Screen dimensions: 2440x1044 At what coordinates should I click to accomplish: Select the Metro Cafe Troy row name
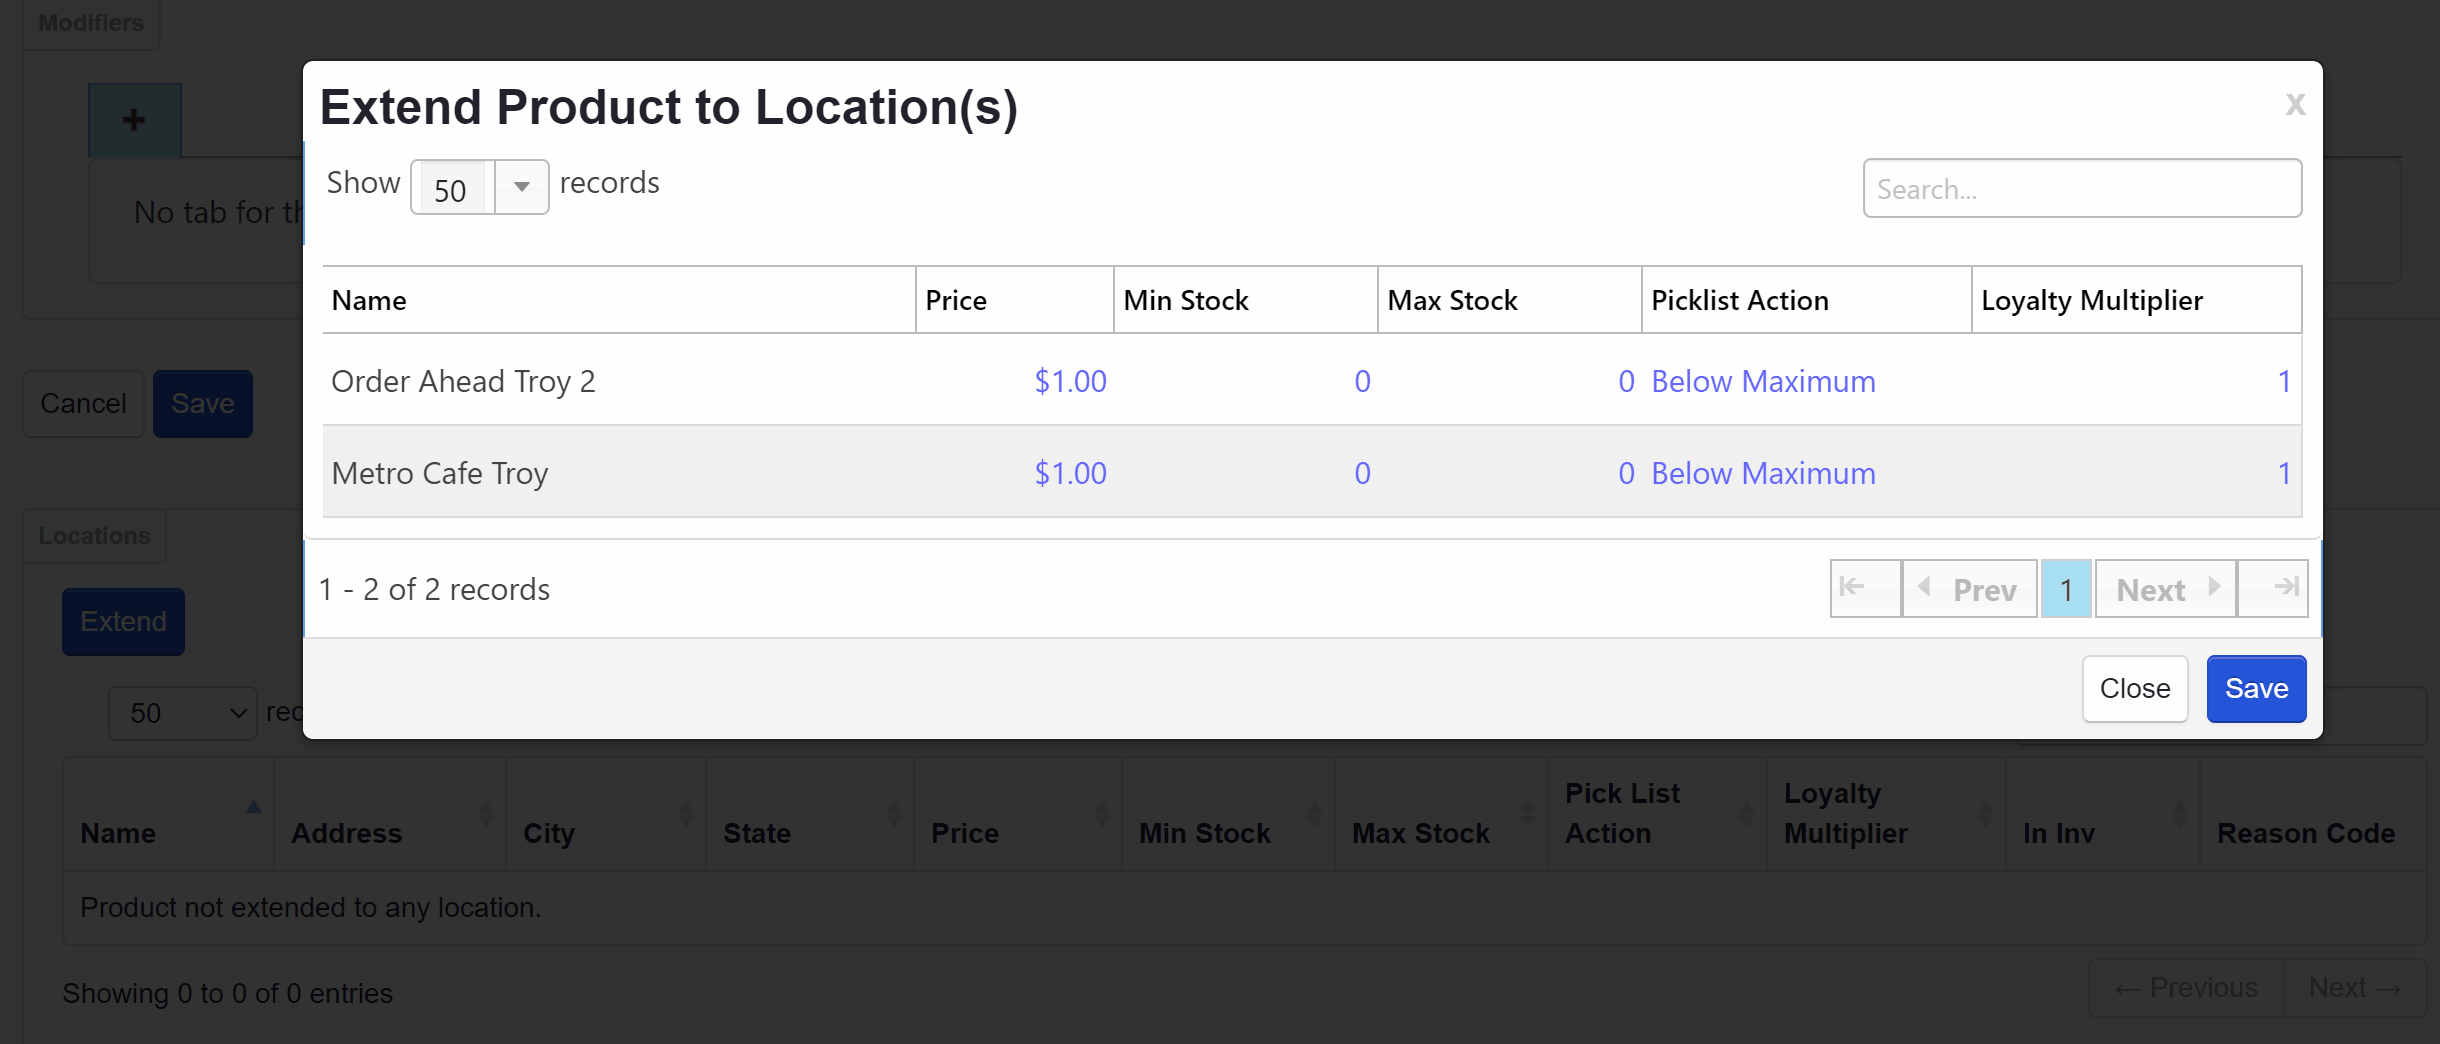click(x=440, y=474)
